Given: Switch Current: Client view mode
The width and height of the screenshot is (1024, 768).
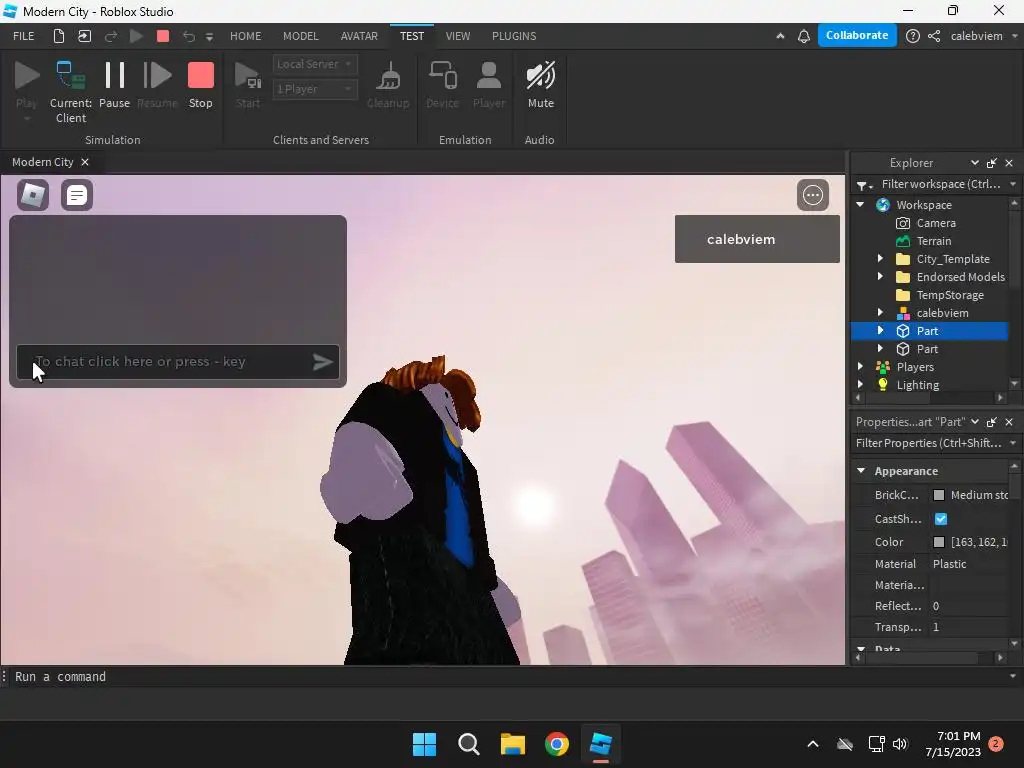Looking at the screenshot, I should tap(71, 92).
